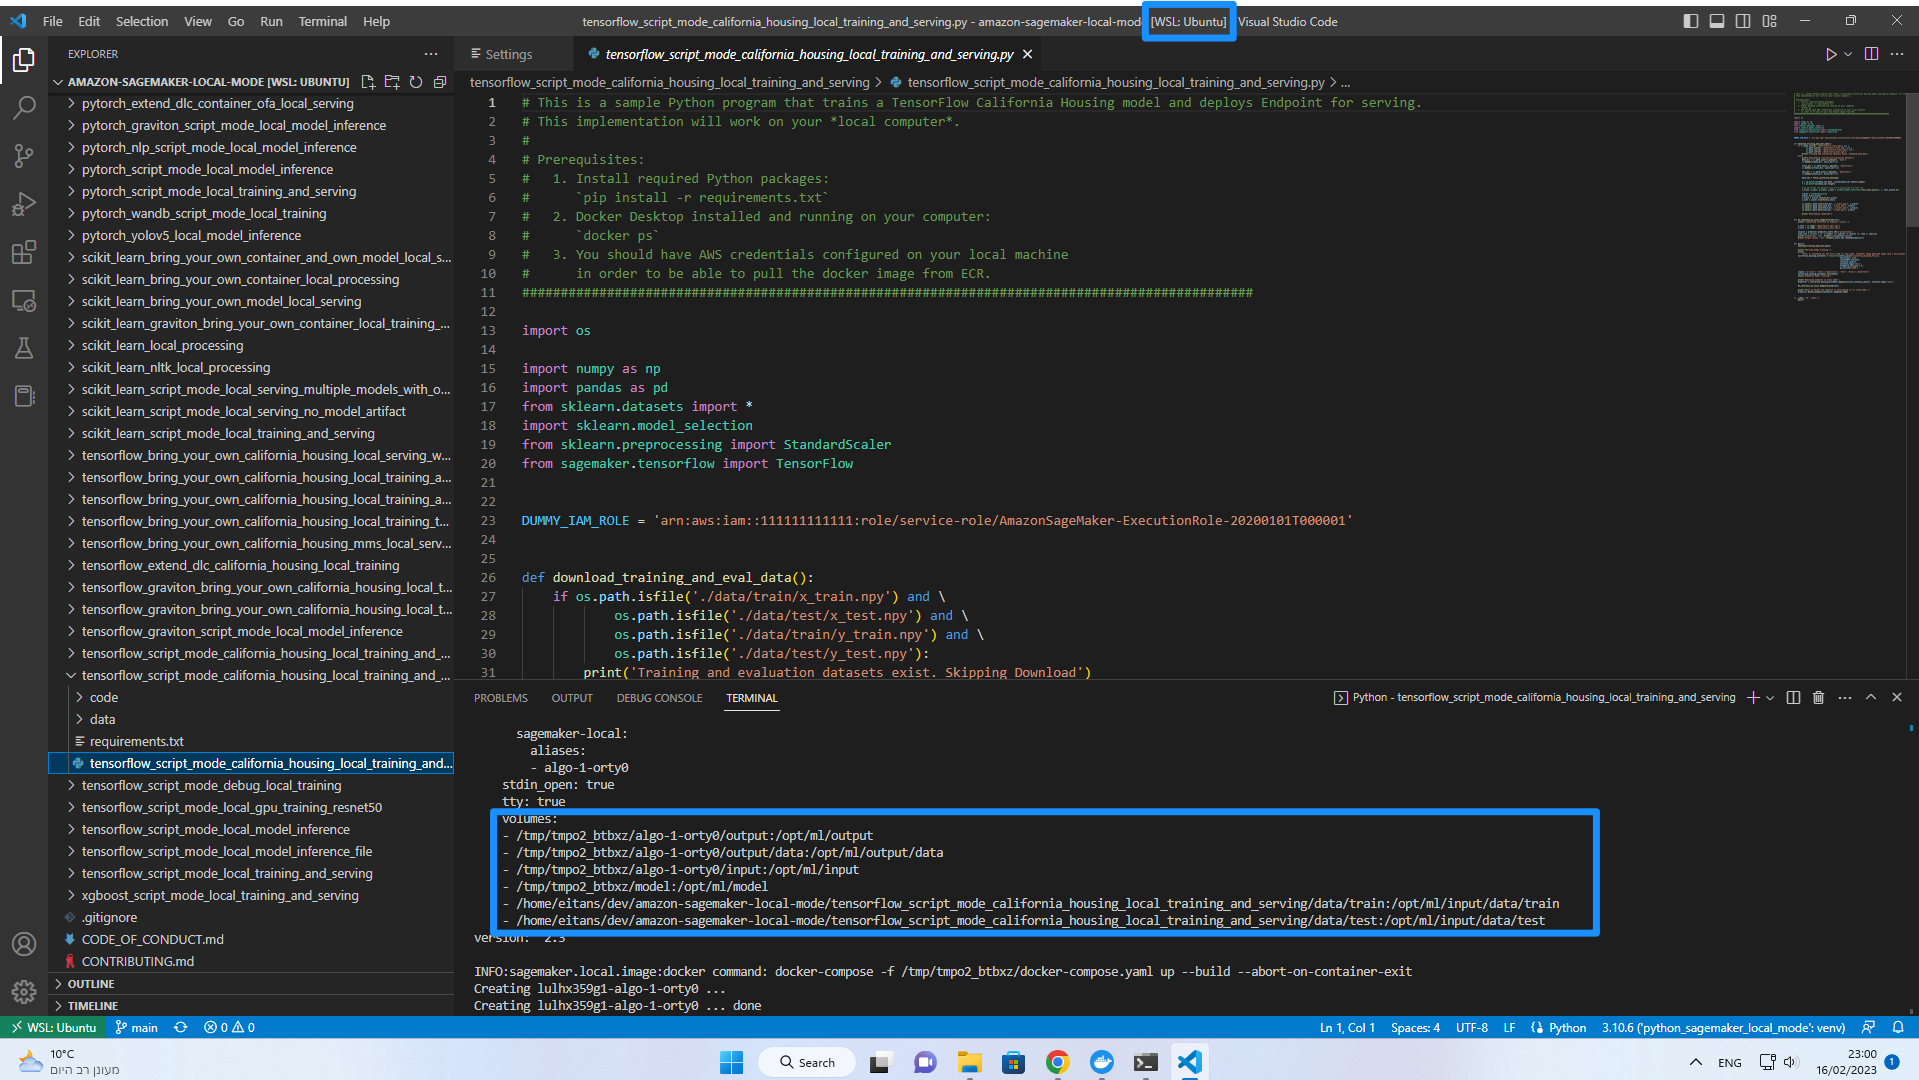Open Windows Start menu
This screenshot has height=1080, width=1919.
(732, 1062)
